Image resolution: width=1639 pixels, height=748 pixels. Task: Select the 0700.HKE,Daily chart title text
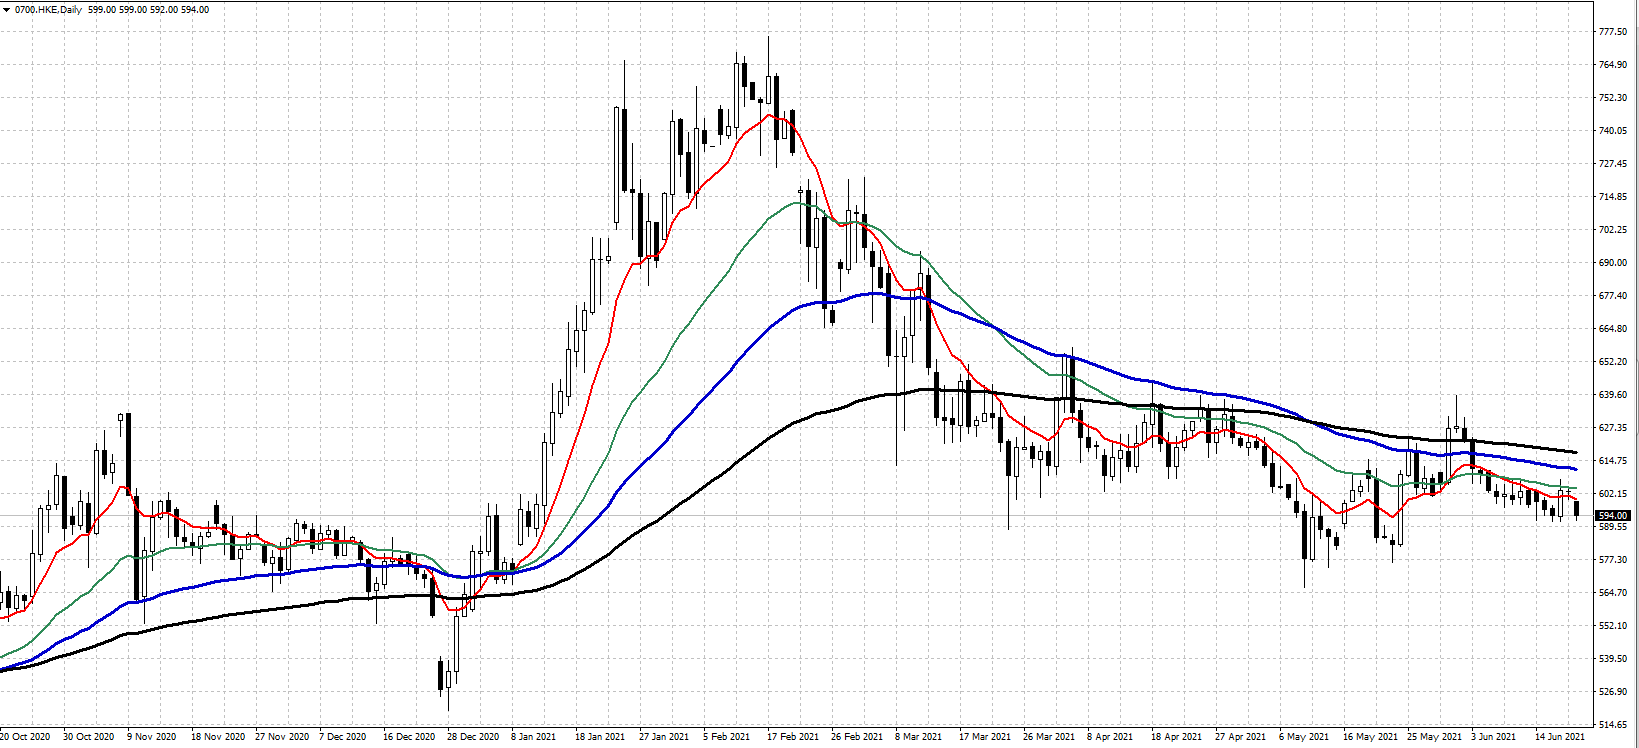tap(48, 10)
